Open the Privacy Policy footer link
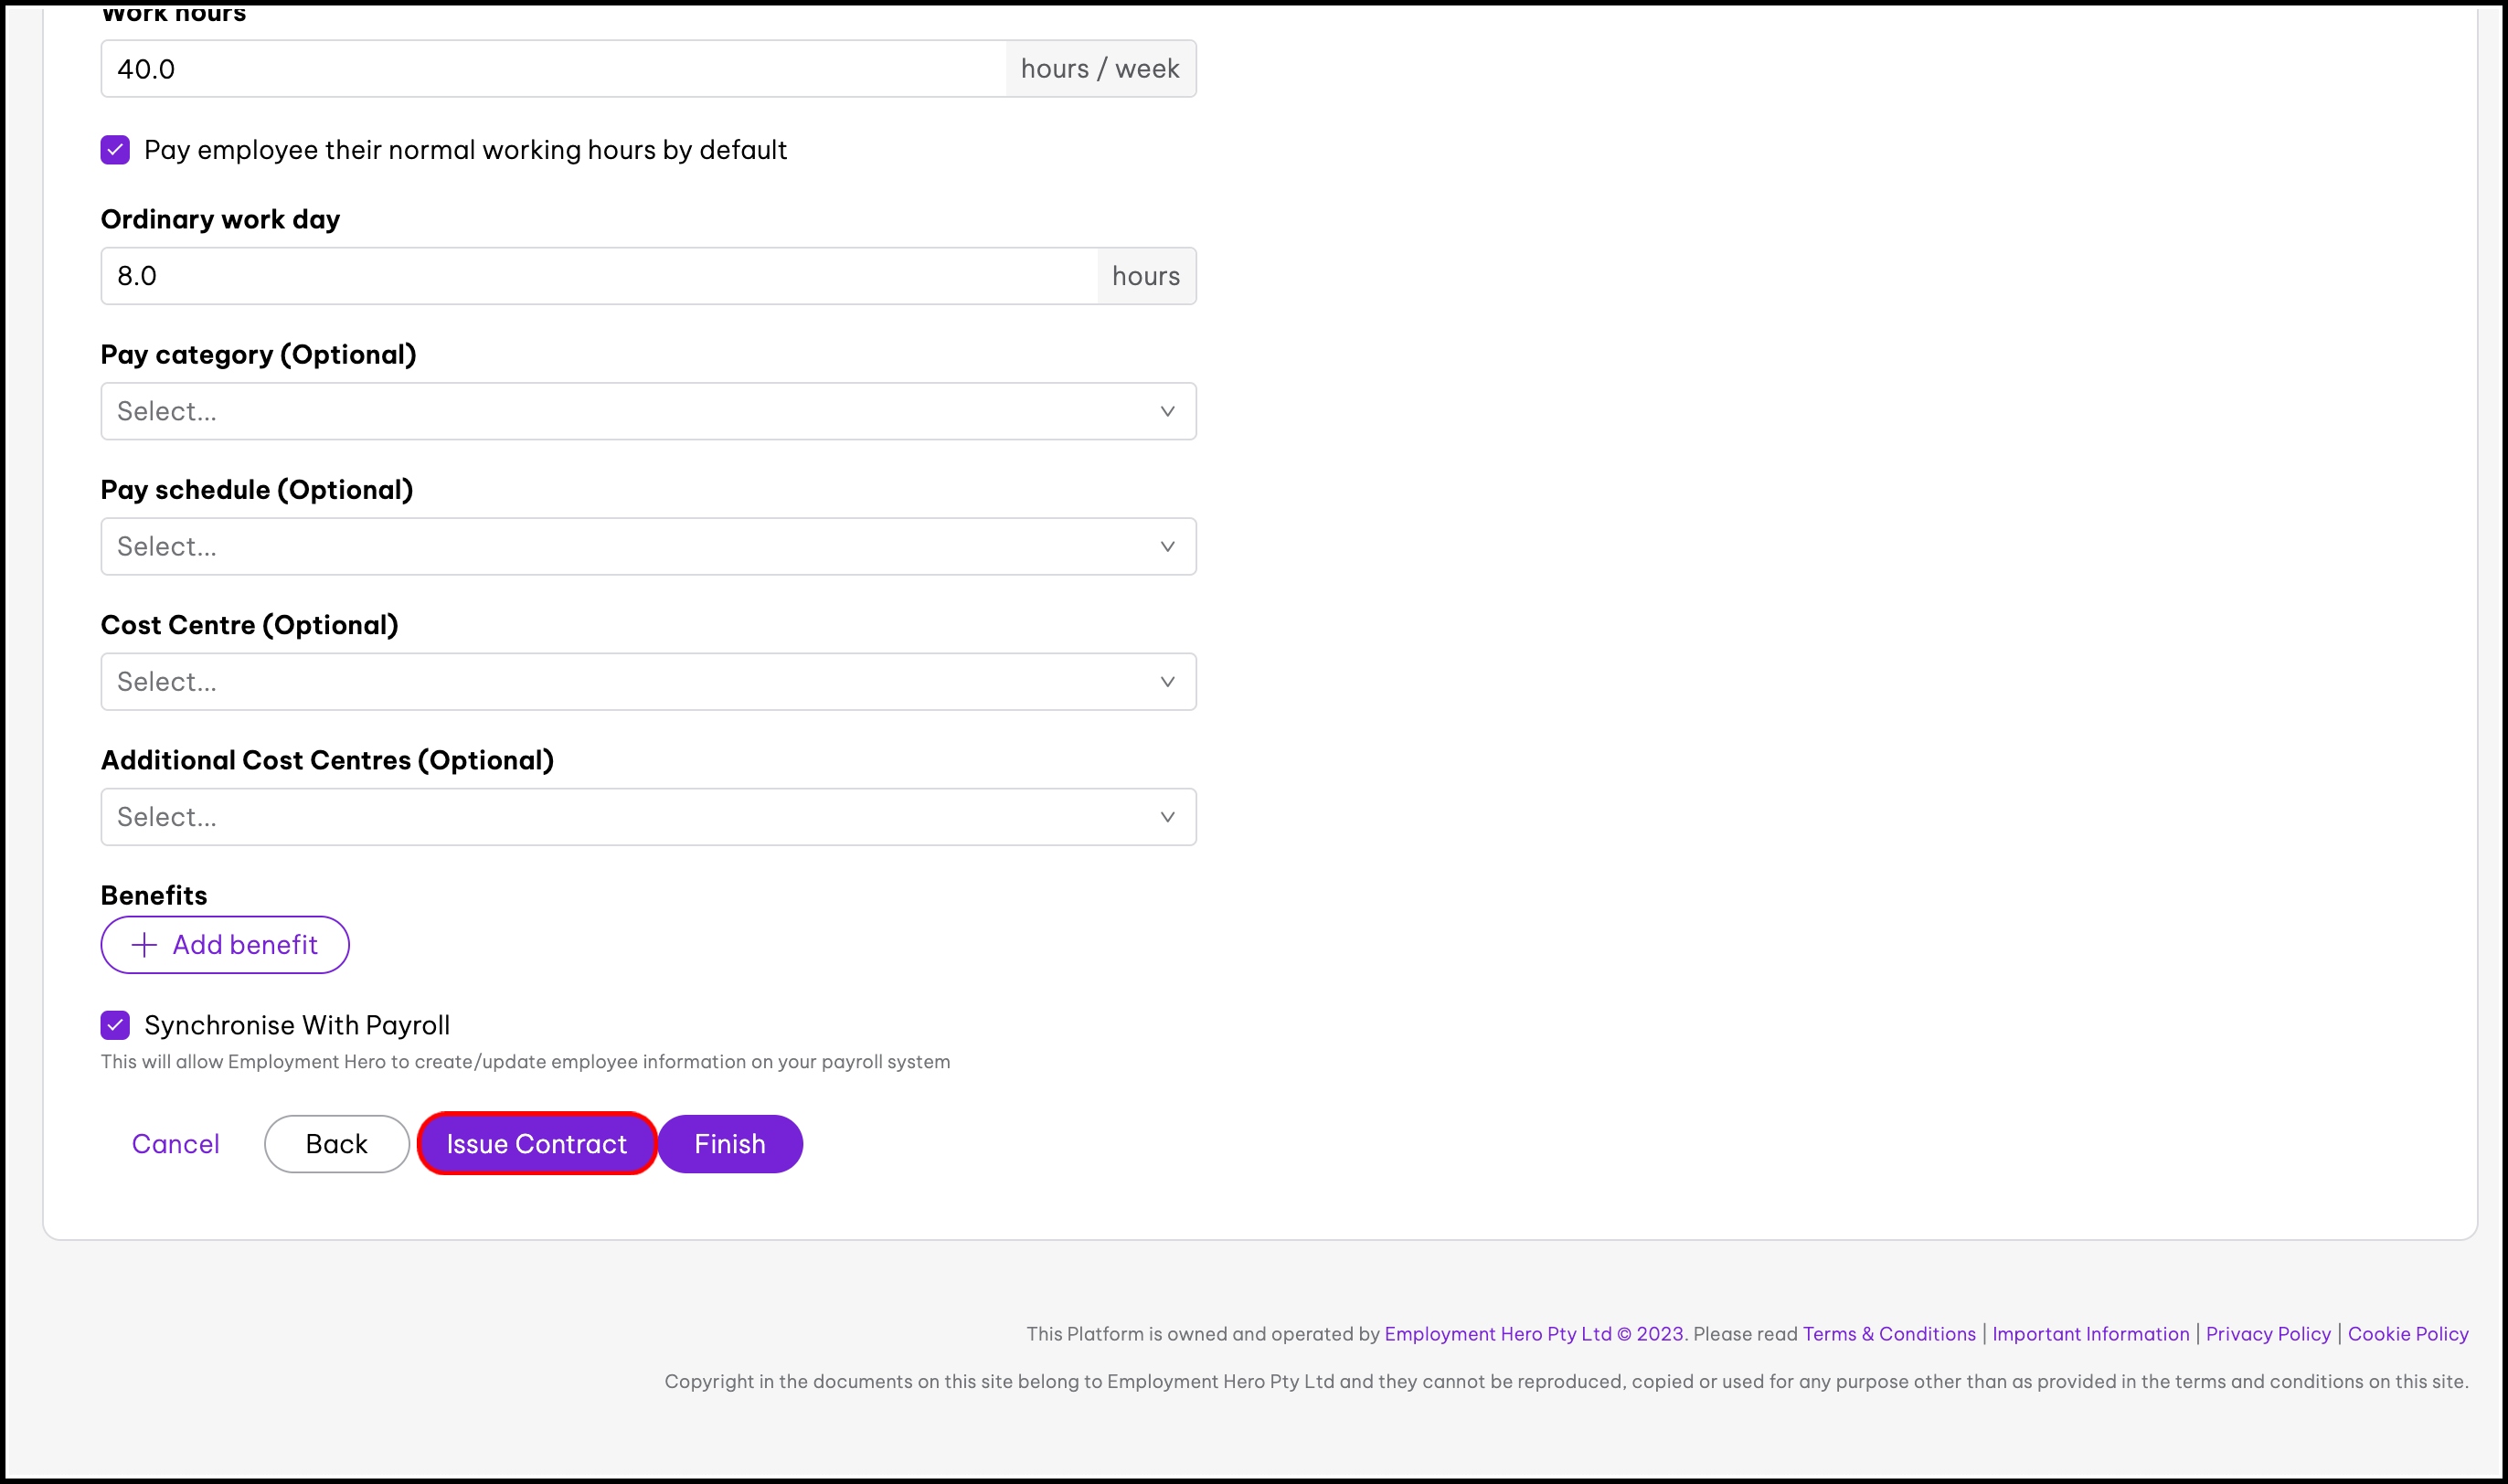The image size is (2508, 1484). [x=2267, y=1334]
